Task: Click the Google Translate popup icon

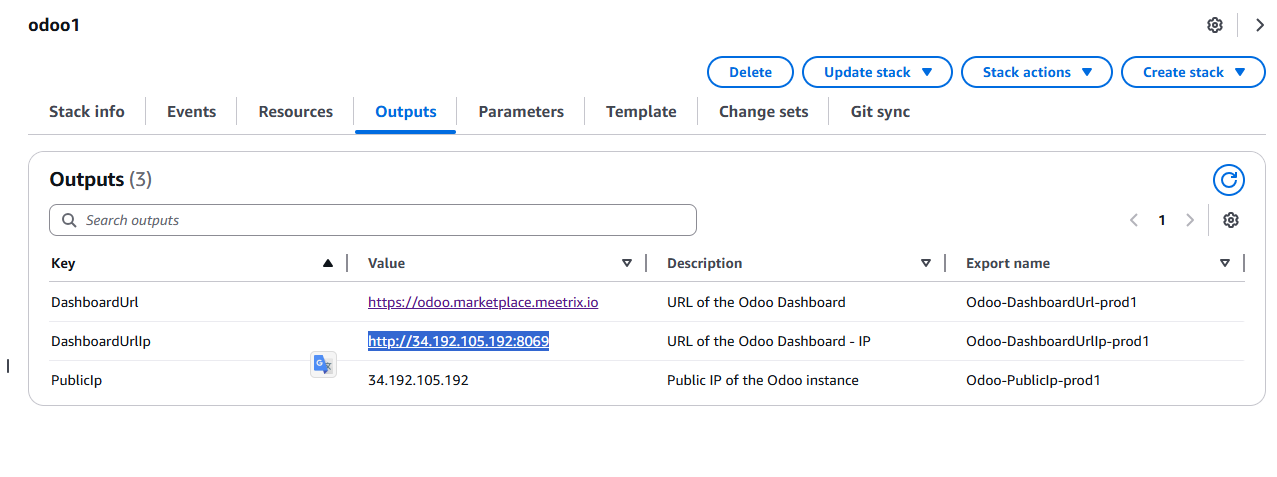Action: click(x=322, y=365)
